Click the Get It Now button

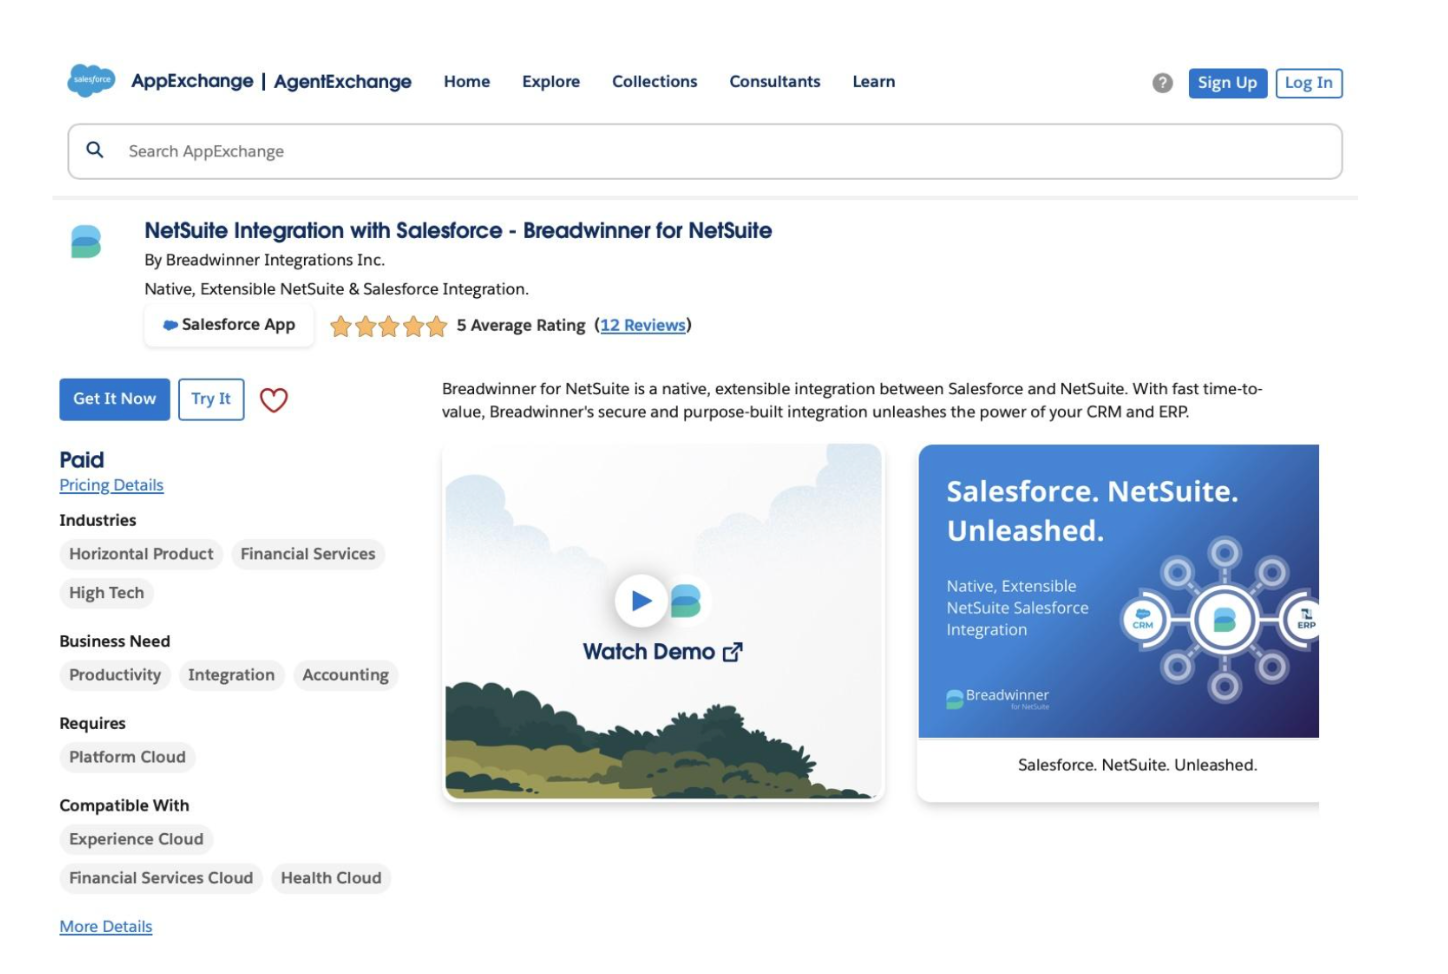tap(114, 398)
